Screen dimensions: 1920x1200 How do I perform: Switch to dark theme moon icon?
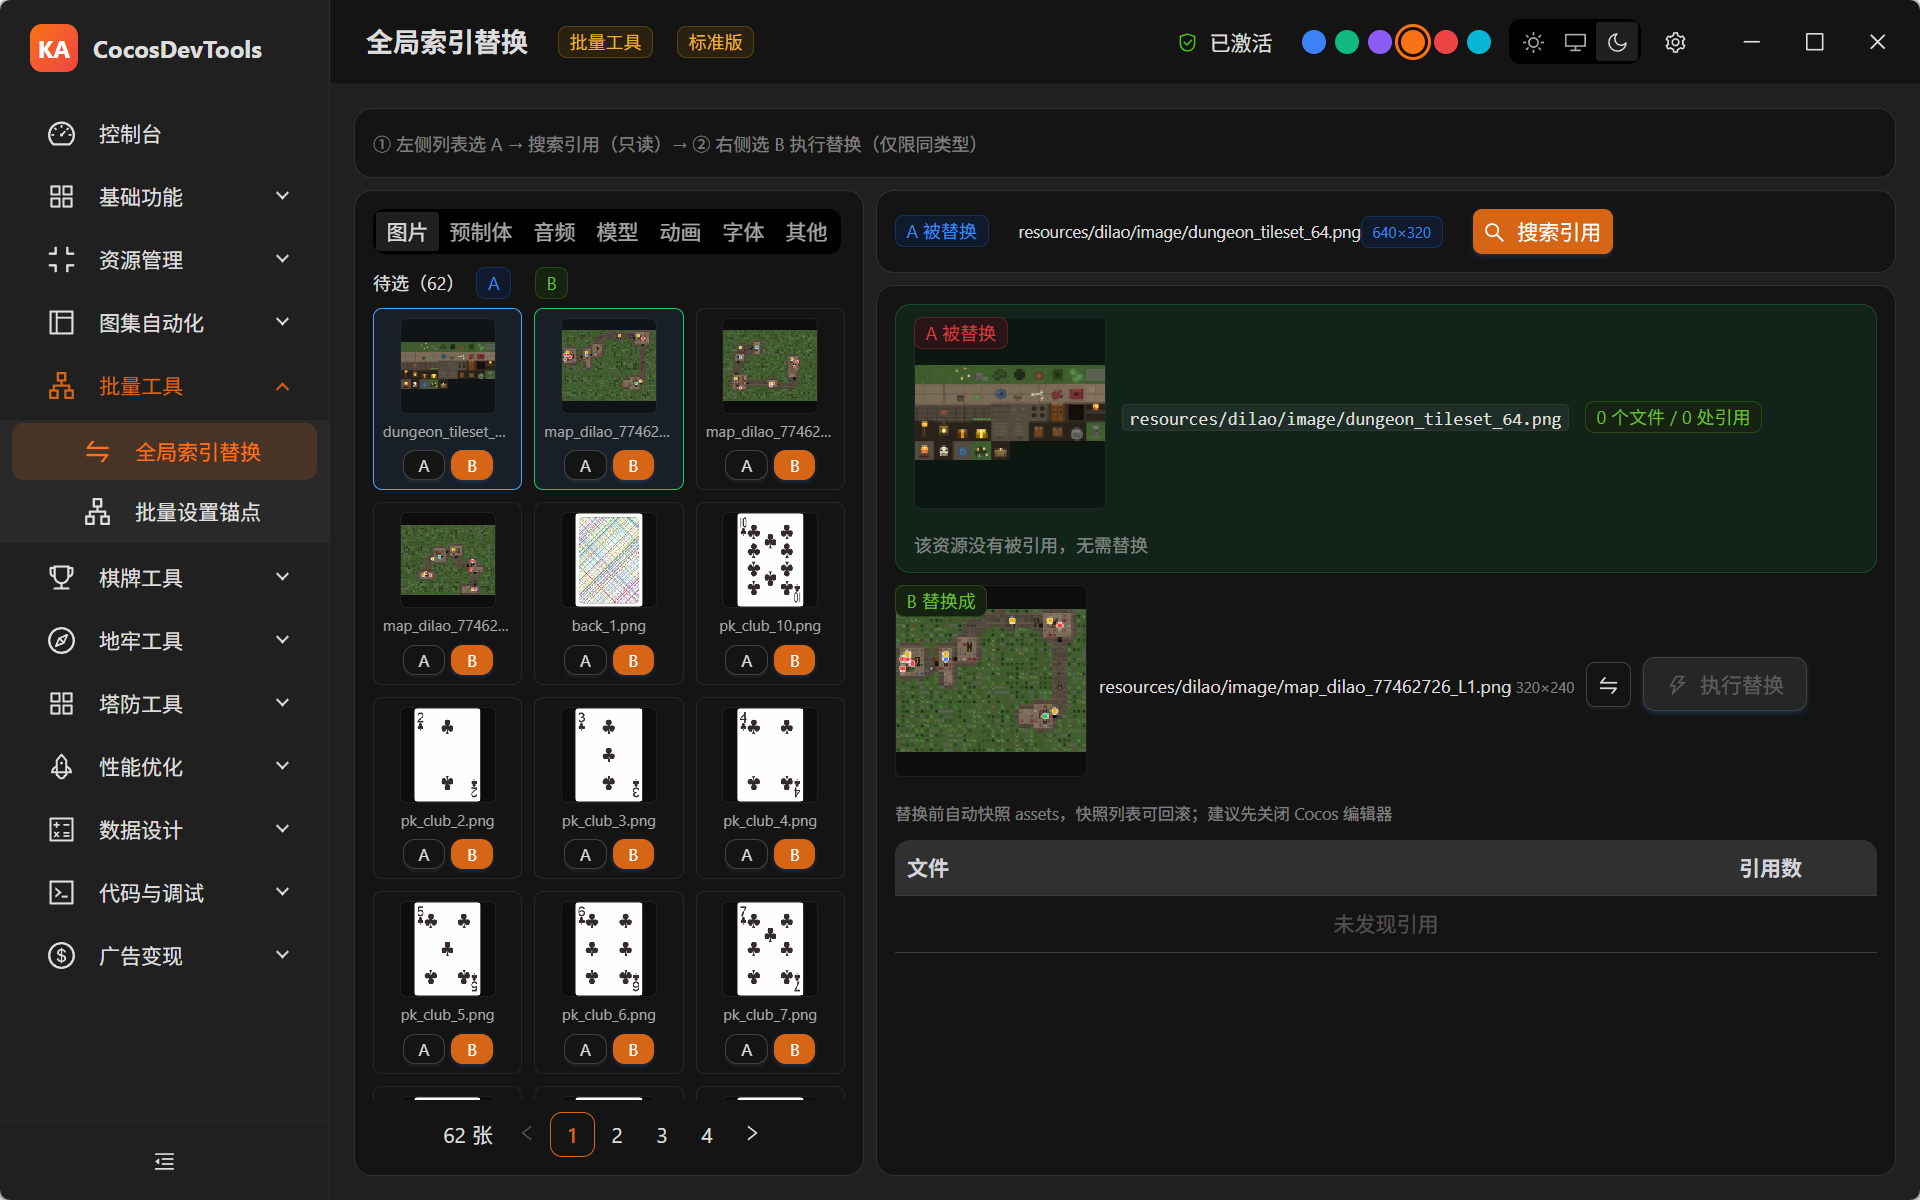point(1617,42)
